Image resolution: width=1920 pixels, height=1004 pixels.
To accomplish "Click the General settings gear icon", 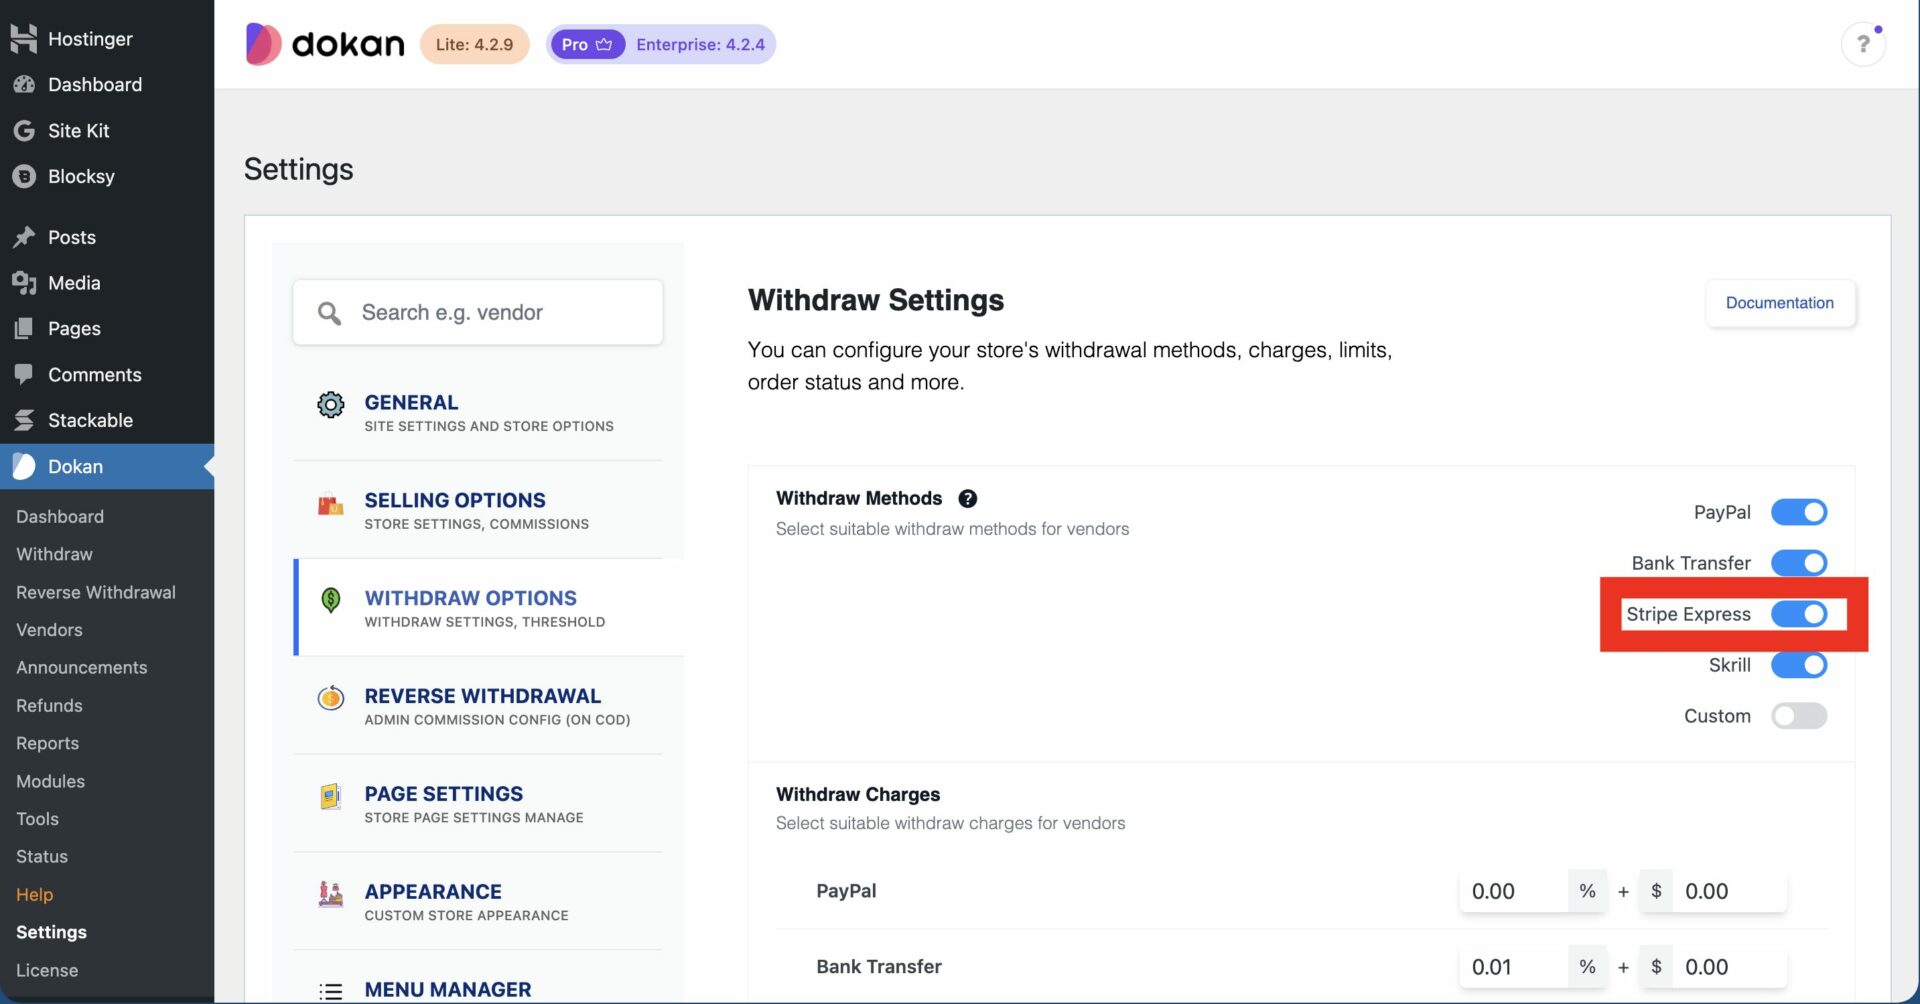I will (330, 405).
